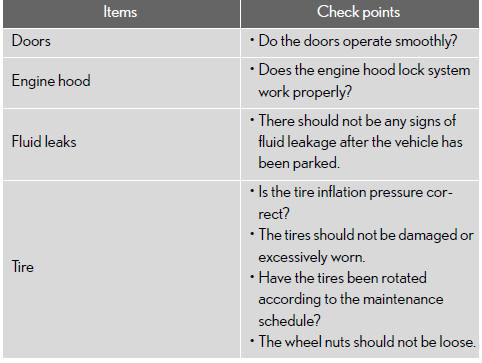Image resolution: width=482 pixels, height=363 pixels.
Task: Click the tire inflation pressure question
Action: tap(355, 203)
